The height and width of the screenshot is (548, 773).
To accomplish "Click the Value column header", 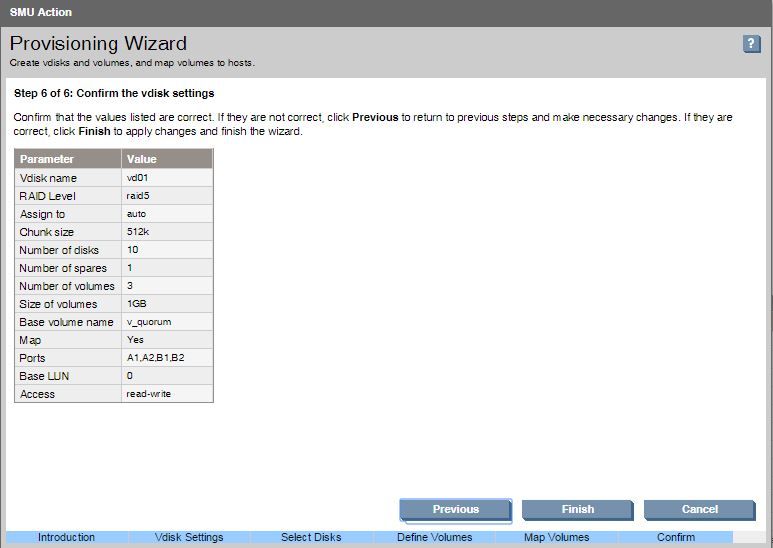I will click(167, 159).
